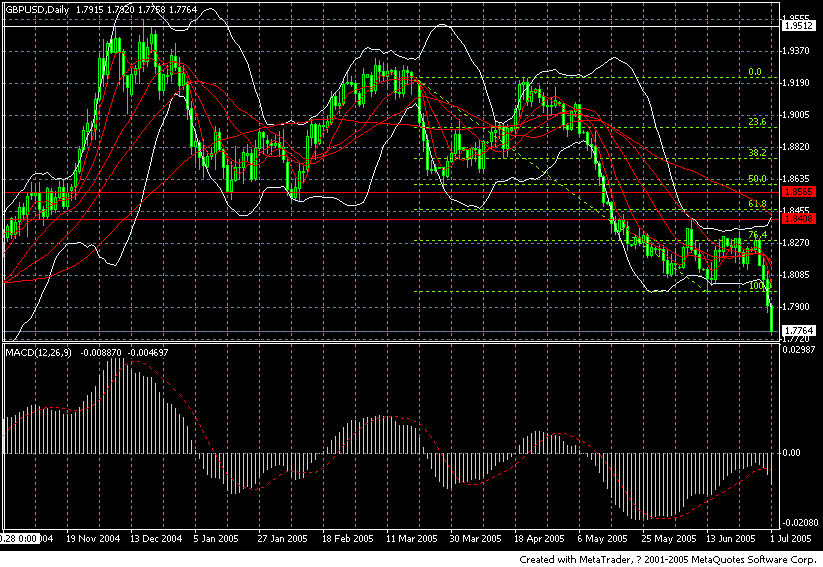The image size is (823, 567).
Task: Click the 6 May 2005 date label
Action: [x=603, y=539]
